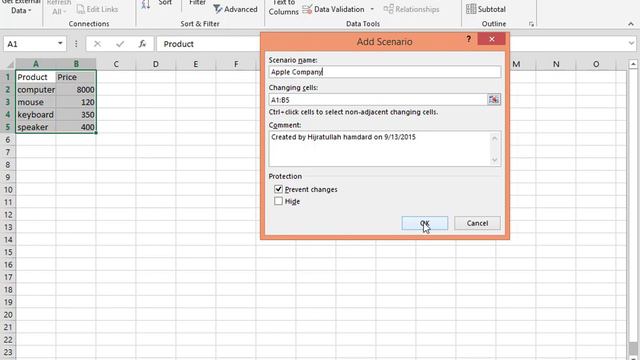Select column A header
This screenshot has width=640, height=360.
[36, 64]
